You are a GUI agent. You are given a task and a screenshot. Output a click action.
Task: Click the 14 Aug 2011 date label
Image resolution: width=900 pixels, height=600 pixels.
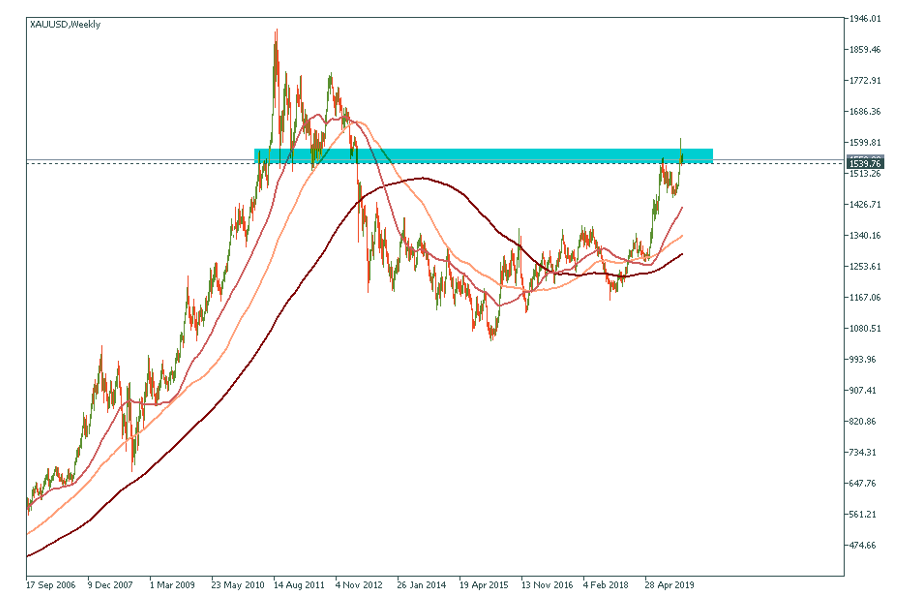click(x=301, y=585)
